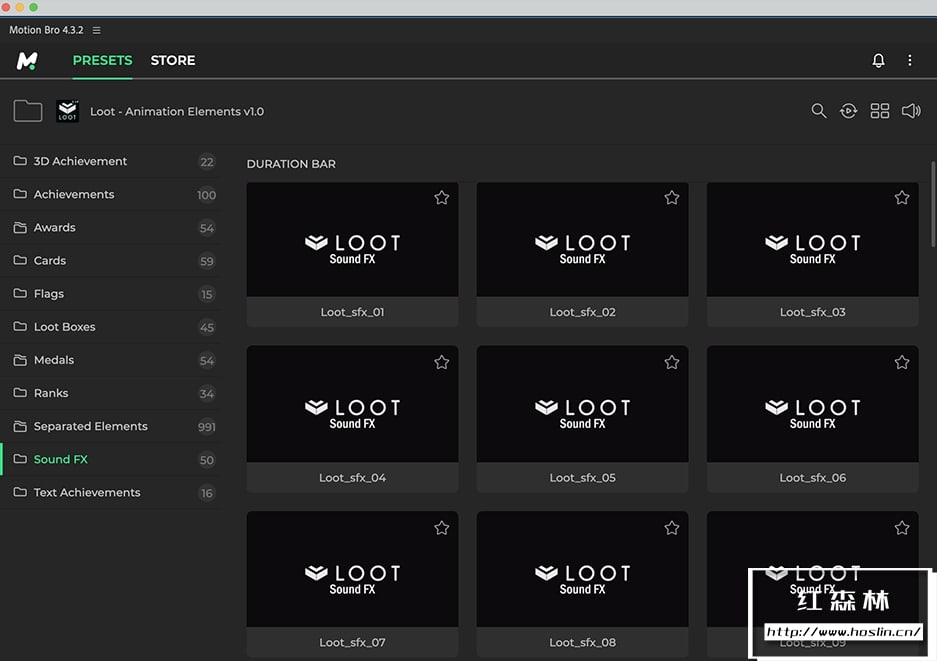Select the Loot_sfx_04 thumbnail
937x661 pixels.
[353, 404]
